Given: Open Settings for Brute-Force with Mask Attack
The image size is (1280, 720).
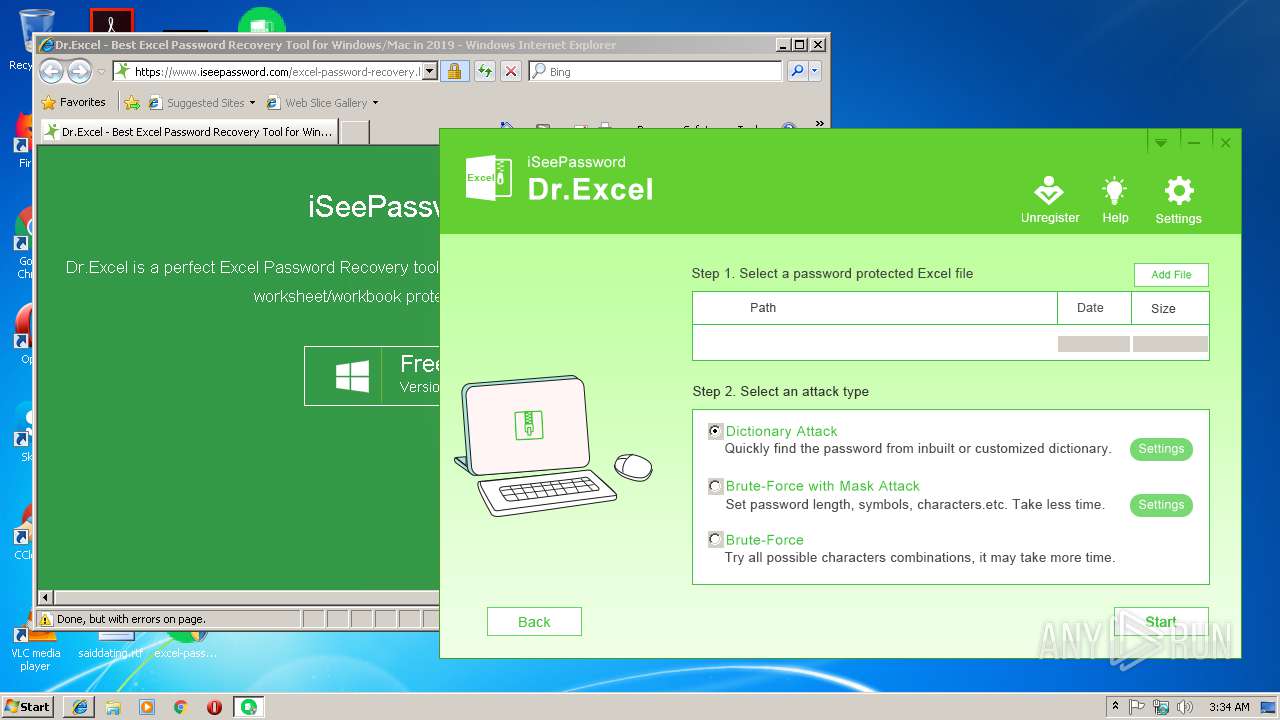Looking at the screenshot, I should click(x=1161, y=505).
